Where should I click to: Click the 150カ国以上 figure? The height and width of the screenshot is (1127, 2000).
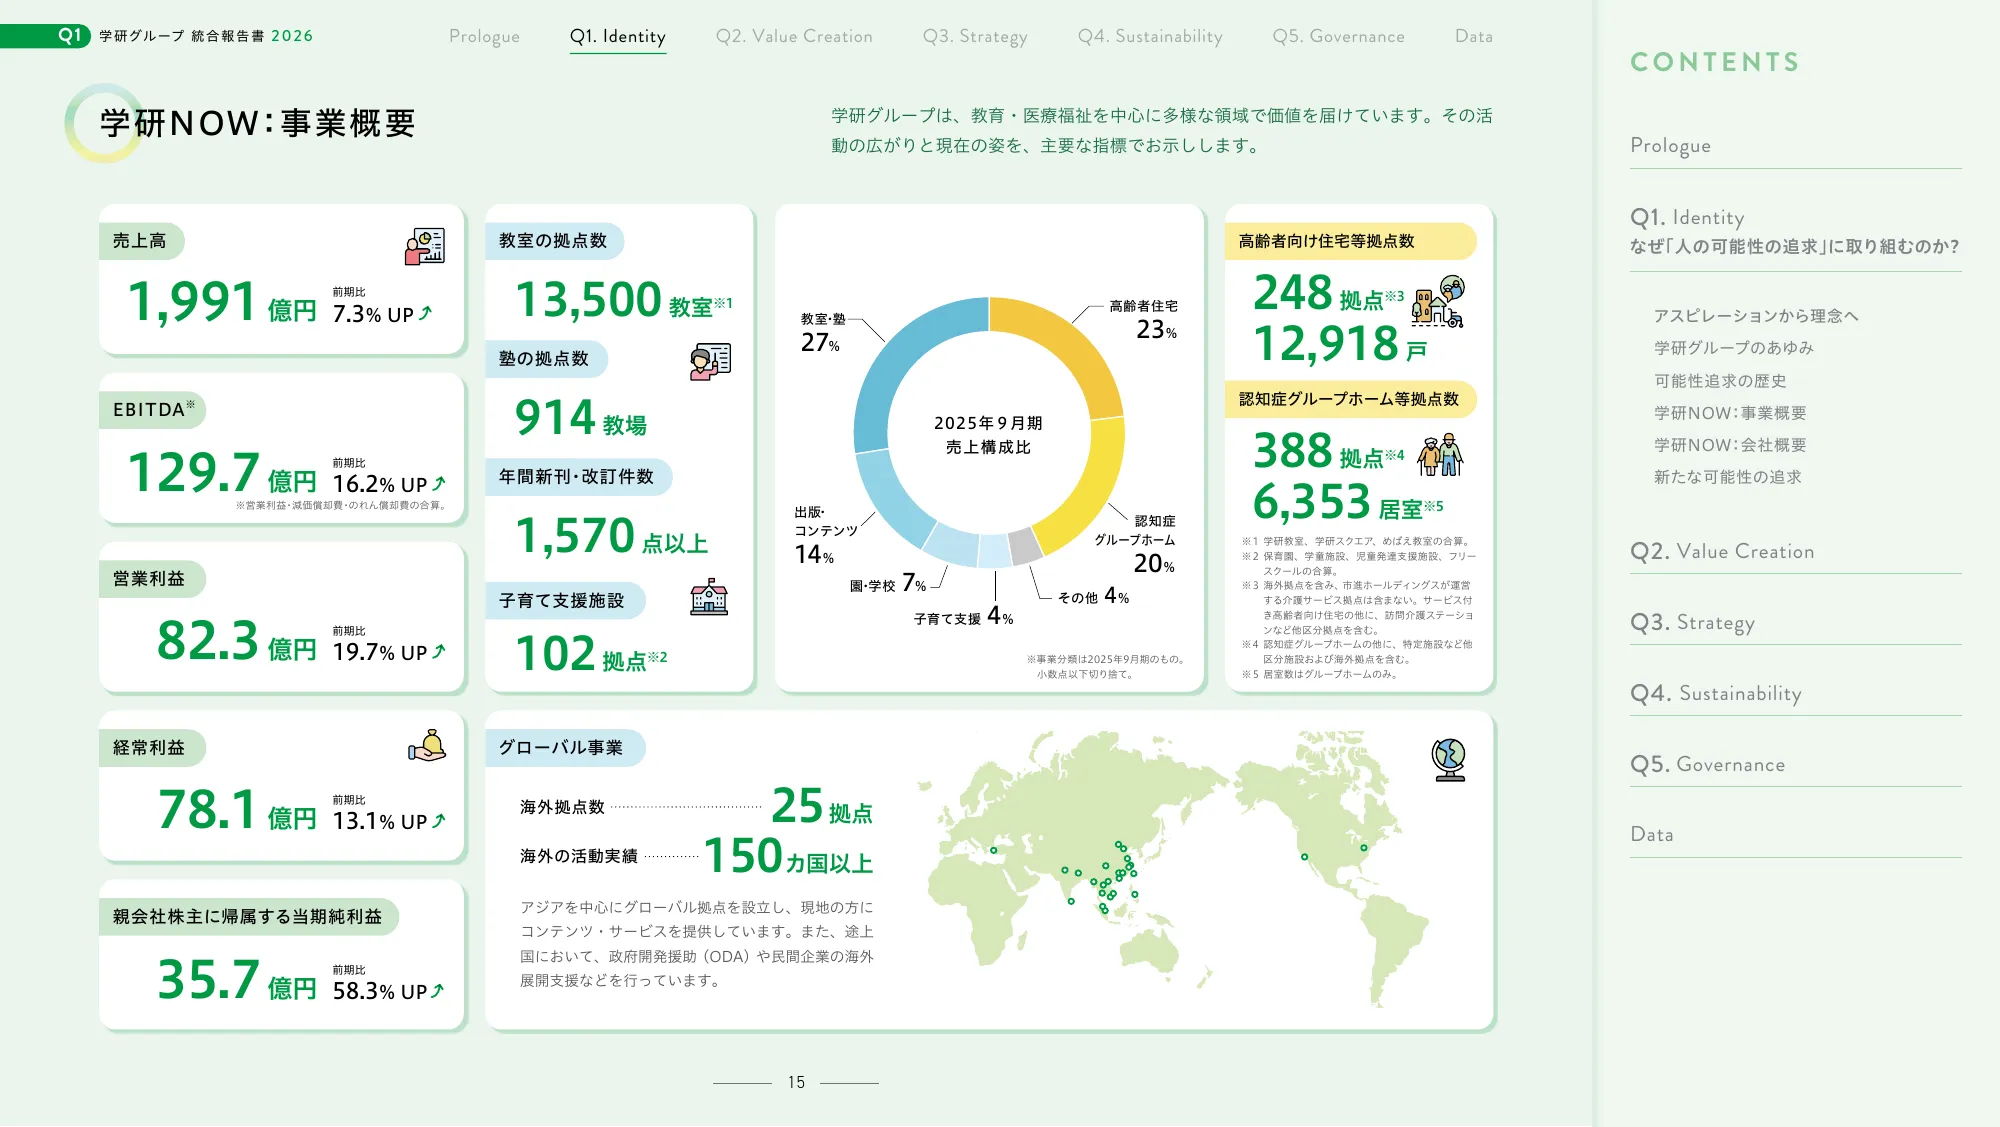[788, 856]
